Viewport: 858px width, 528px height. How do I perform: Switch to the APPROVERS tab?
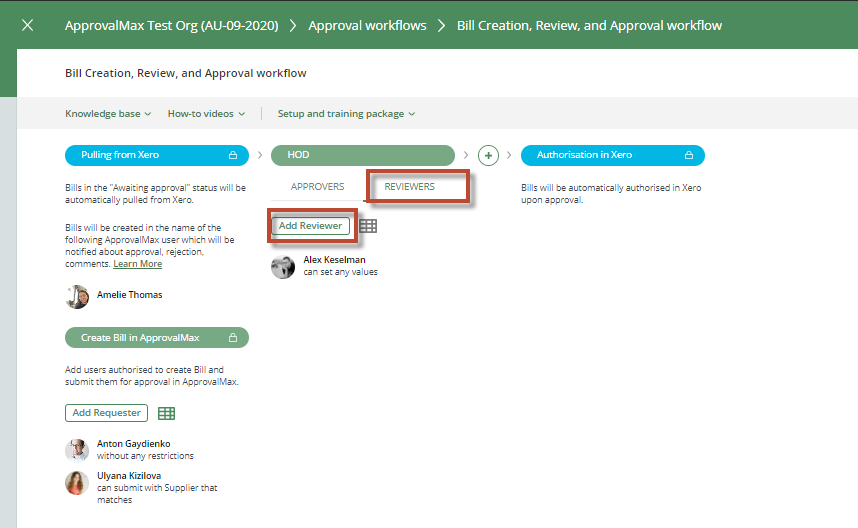317,187
